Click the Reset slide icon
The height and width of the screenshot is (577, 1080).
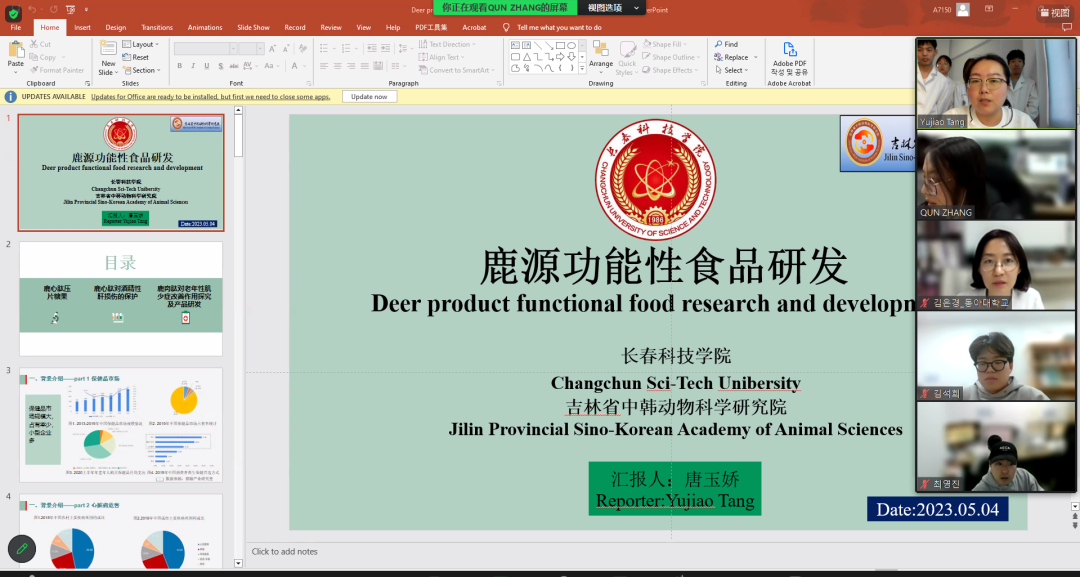coord(136,57)
